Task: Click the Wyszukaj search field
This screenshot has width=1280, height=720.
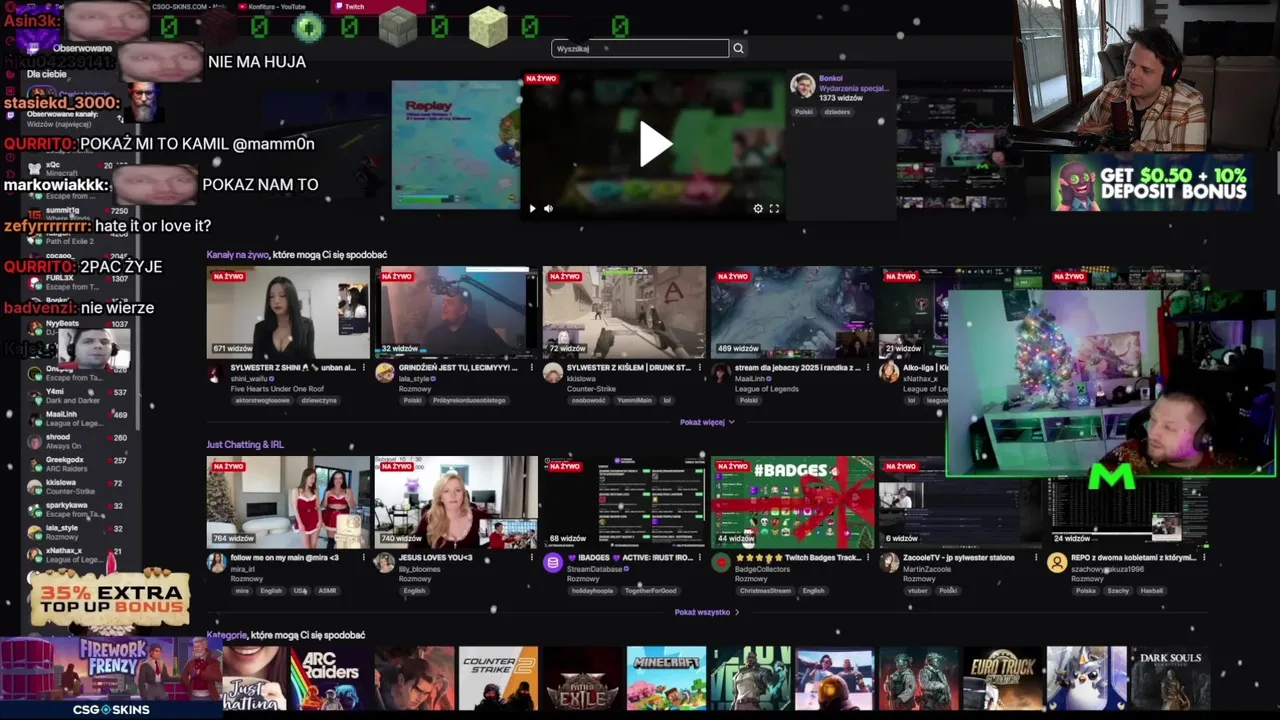Action: [x=640, y=48]
